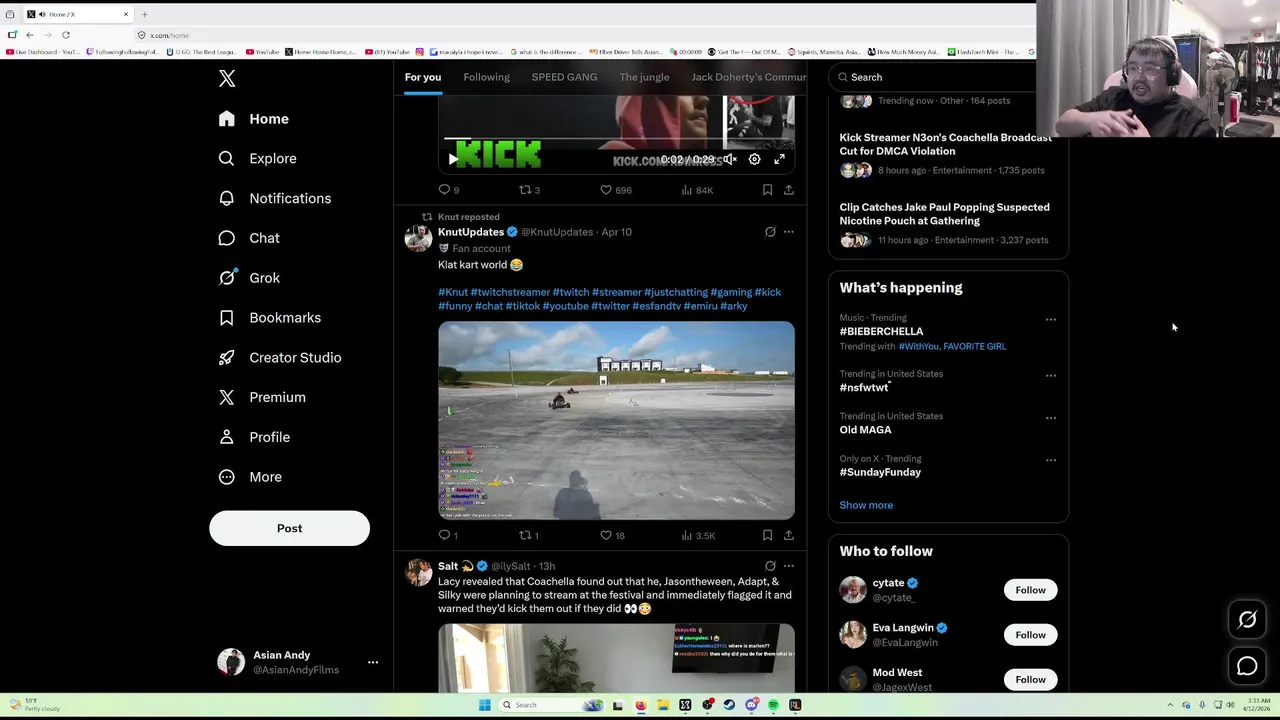Like the post with 696 likes

click(x=615, y=190)
